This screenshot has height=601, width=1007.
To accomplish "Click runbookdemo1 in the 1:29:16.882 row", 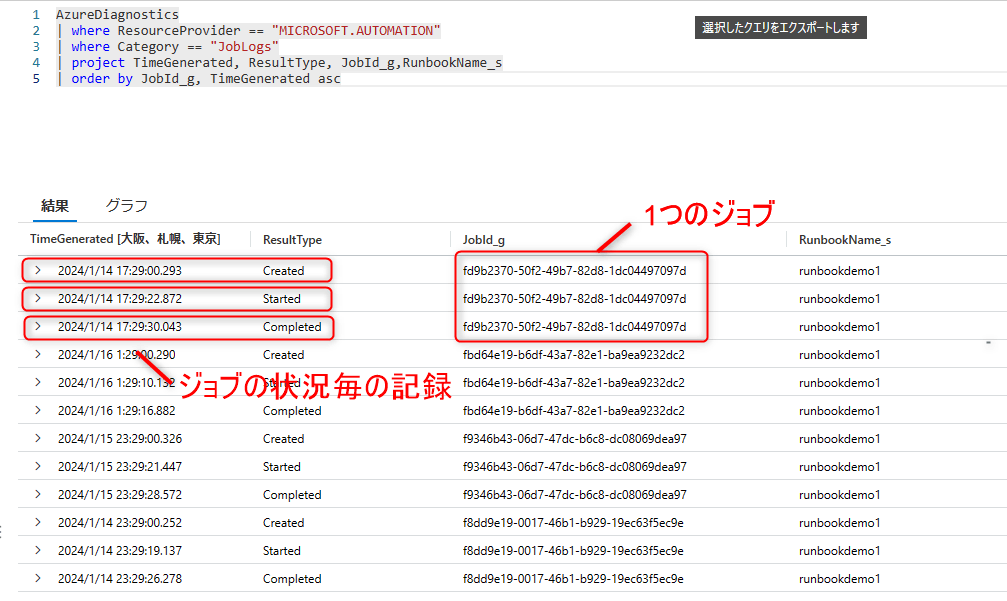I will 839,410.
